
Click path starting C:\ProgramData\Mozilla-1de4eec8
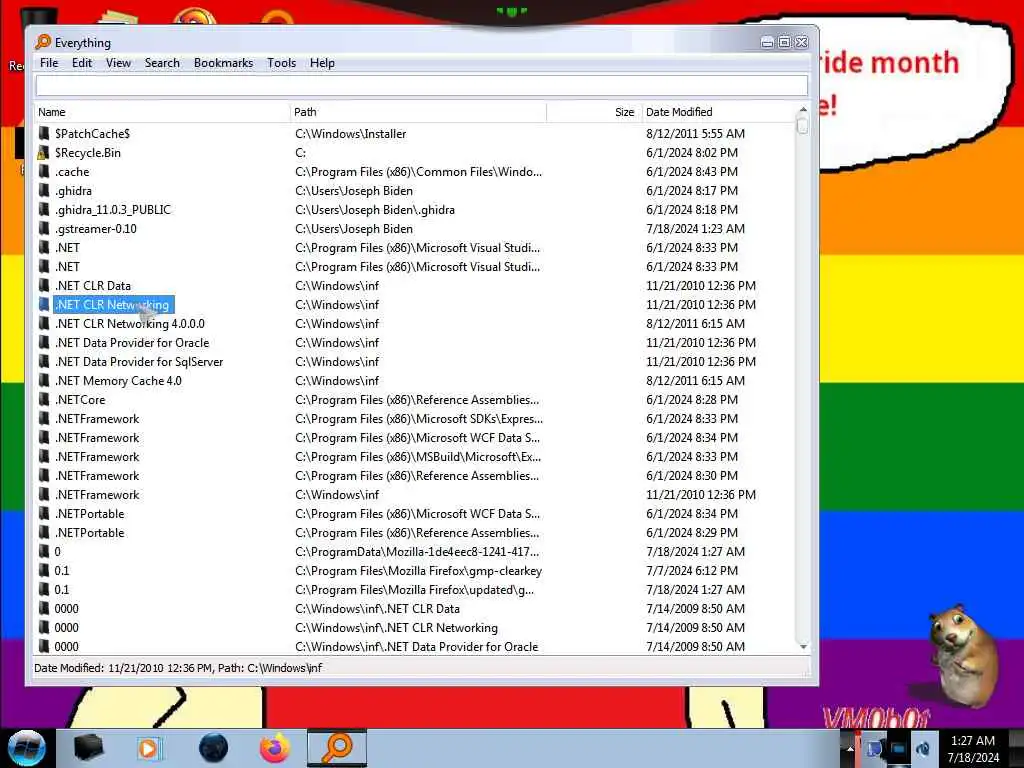coord(417,551)
